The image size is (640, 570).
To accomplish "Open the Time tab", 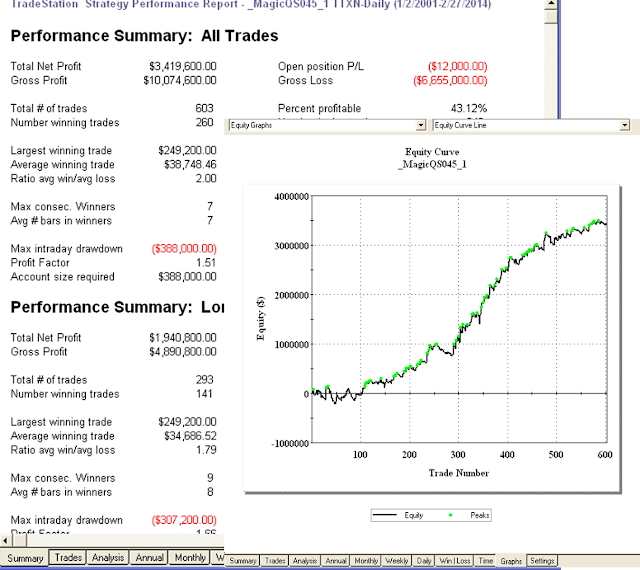I will [485, 561].
